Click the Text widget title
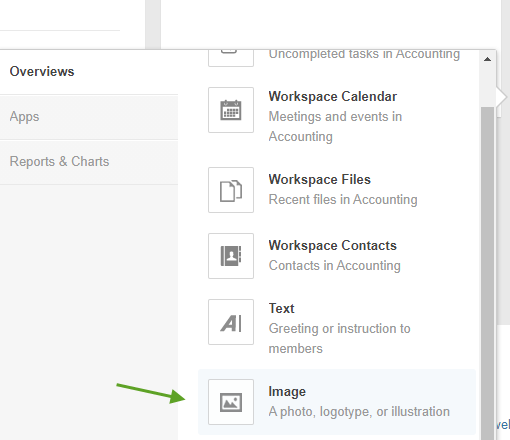Viewport: 510px width, 440px height. [281, 309]
